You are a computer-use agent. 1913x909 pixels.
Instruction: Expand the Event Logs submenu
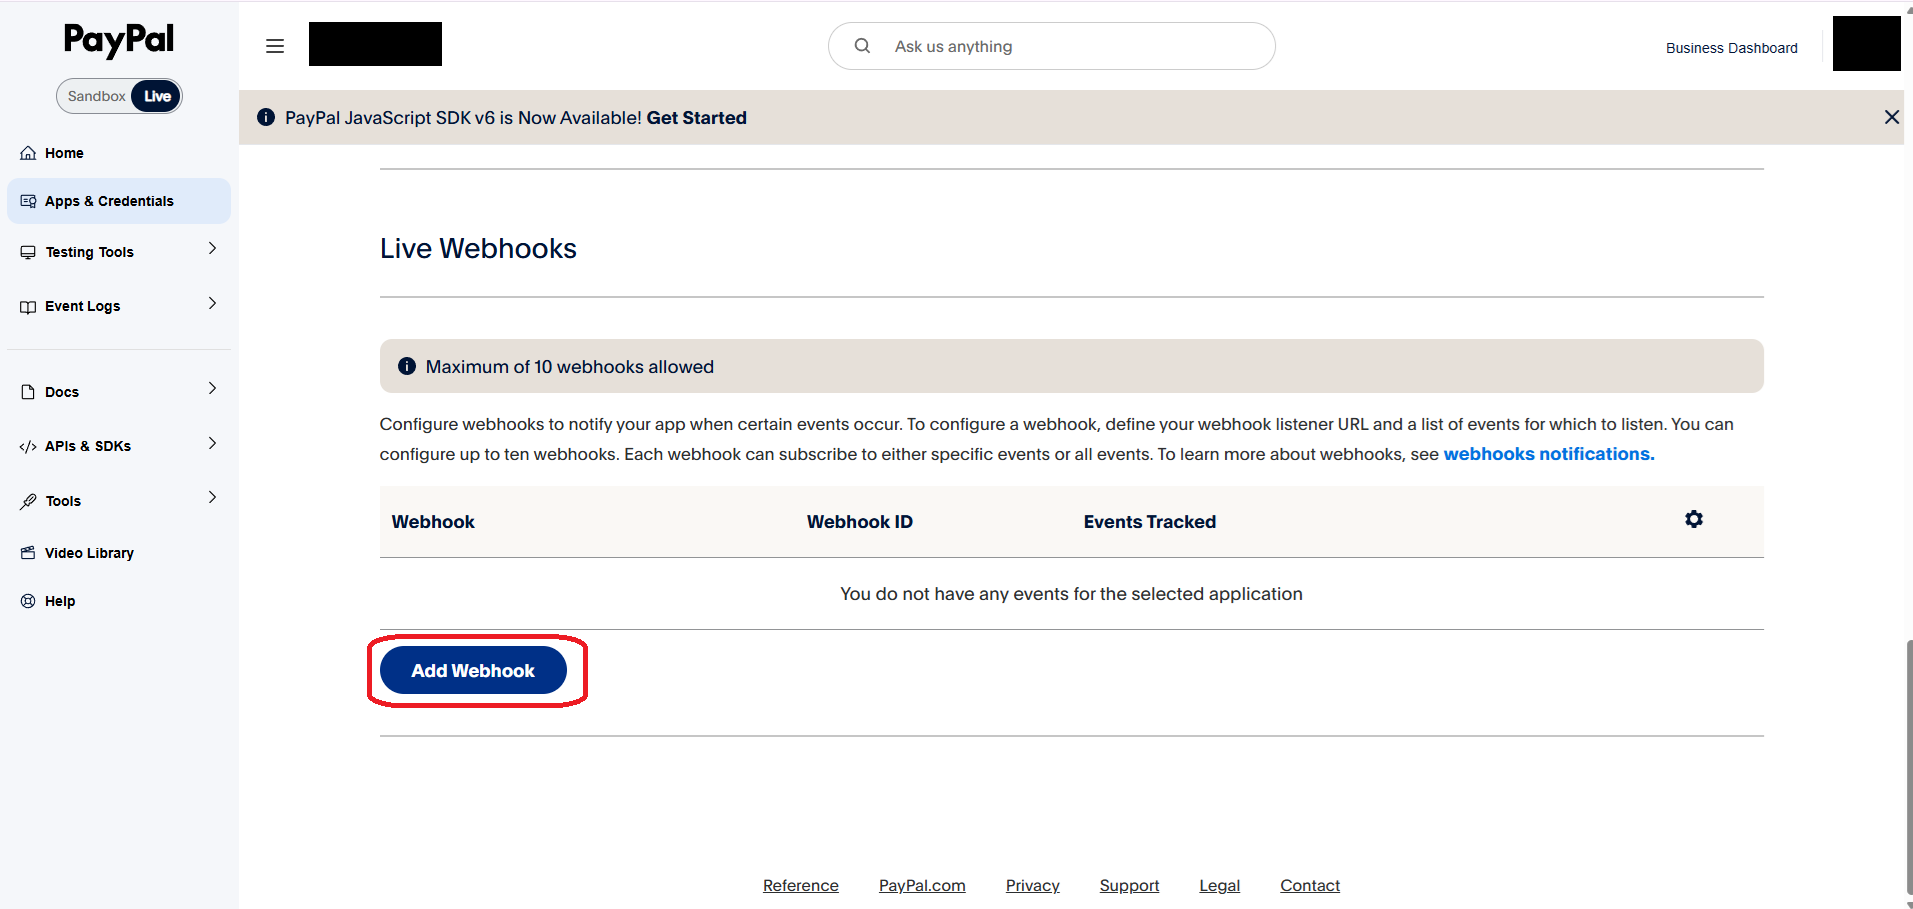212,303
